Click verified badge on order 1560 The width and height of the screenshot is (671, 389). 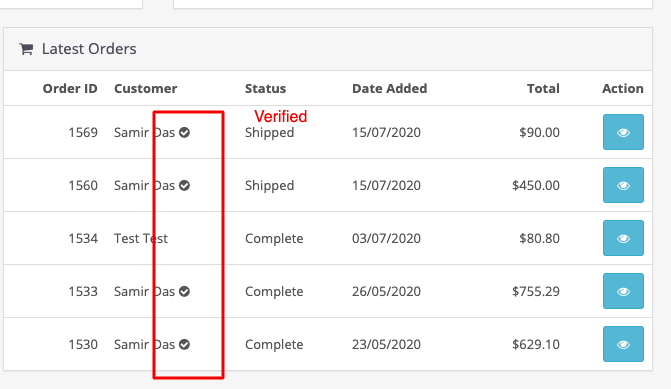tap(184, 186)
